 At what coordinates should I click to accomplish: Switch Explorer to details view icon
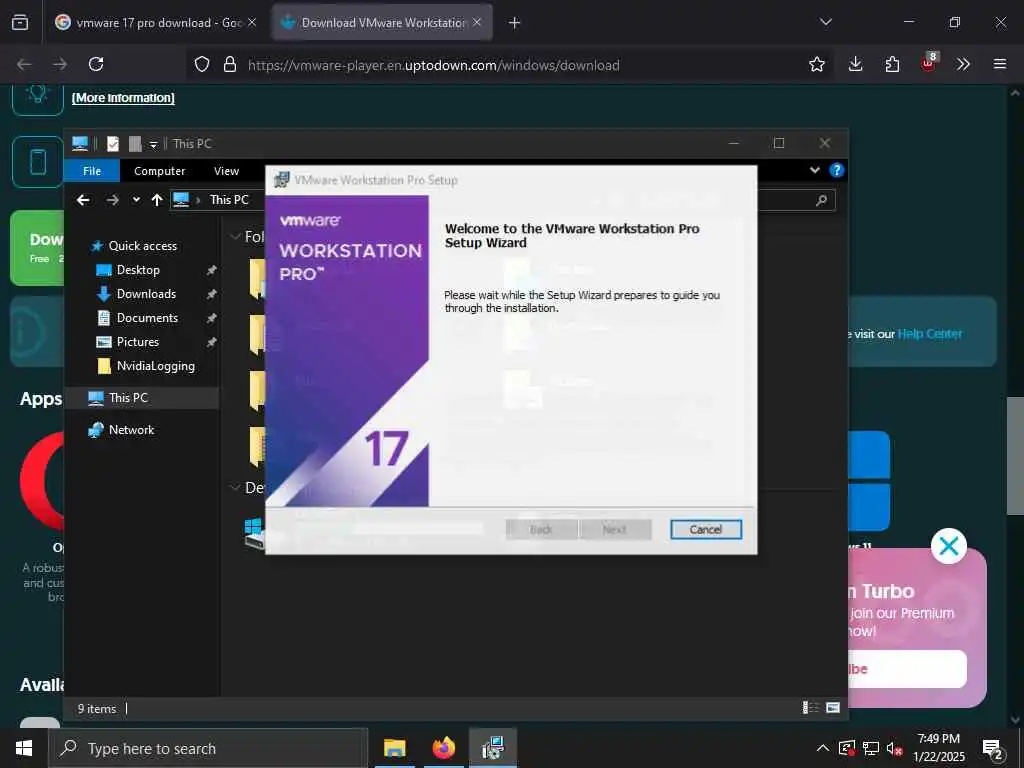810,708
